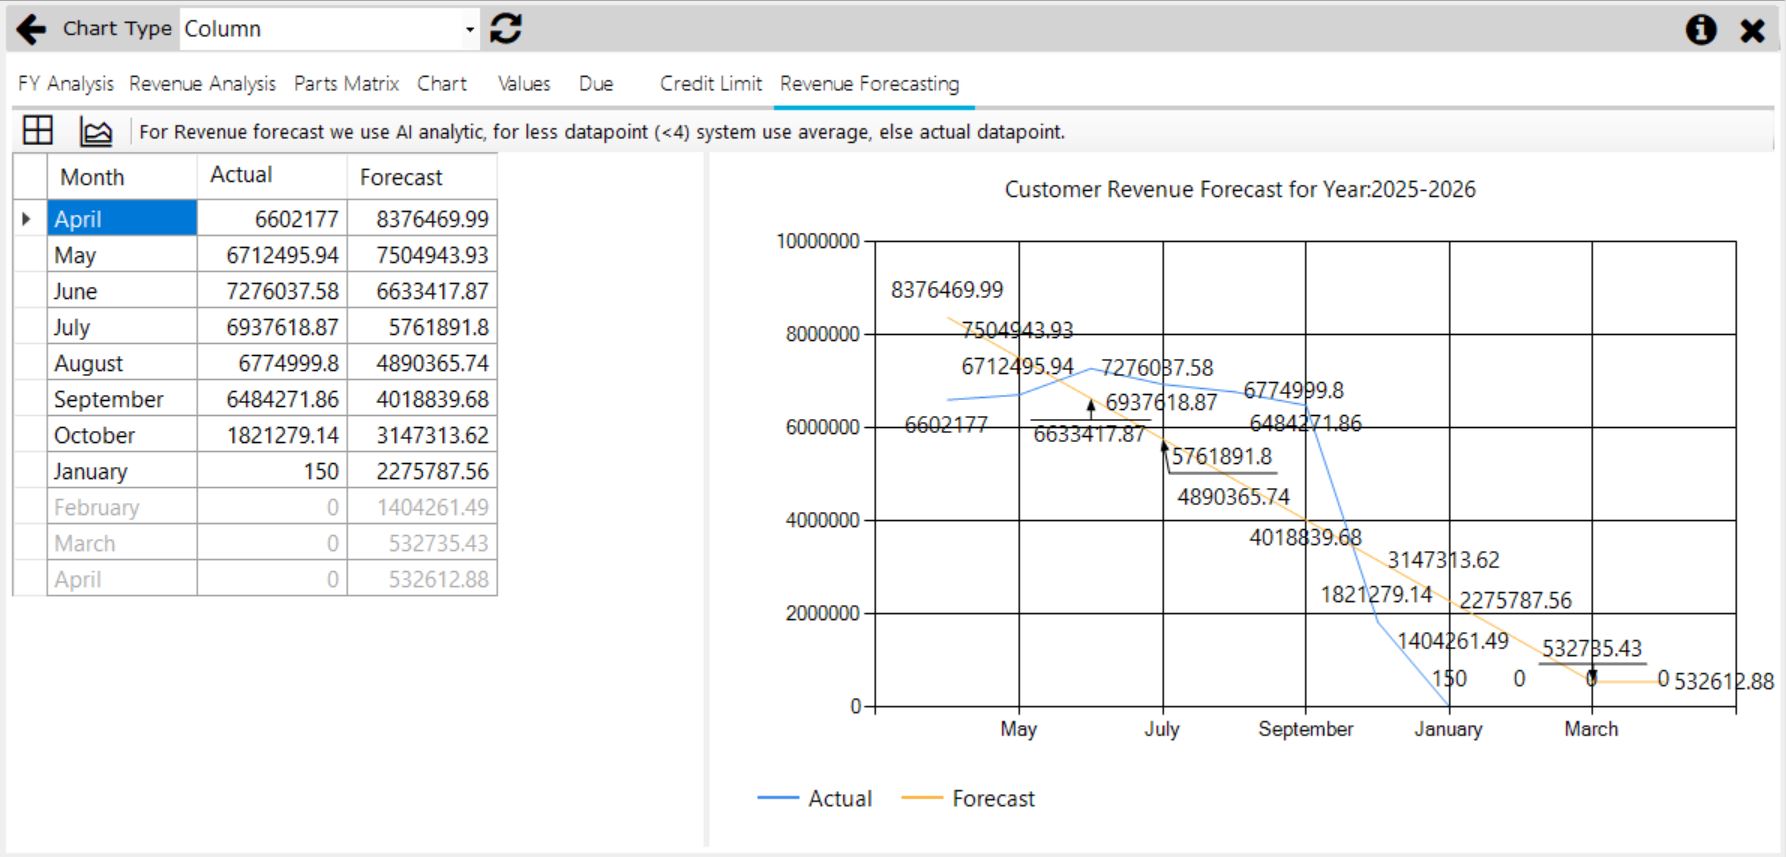This screenshot has height=857, width=1786.
Task: Switch to chart view icon
Action: (x=96, y=131)
